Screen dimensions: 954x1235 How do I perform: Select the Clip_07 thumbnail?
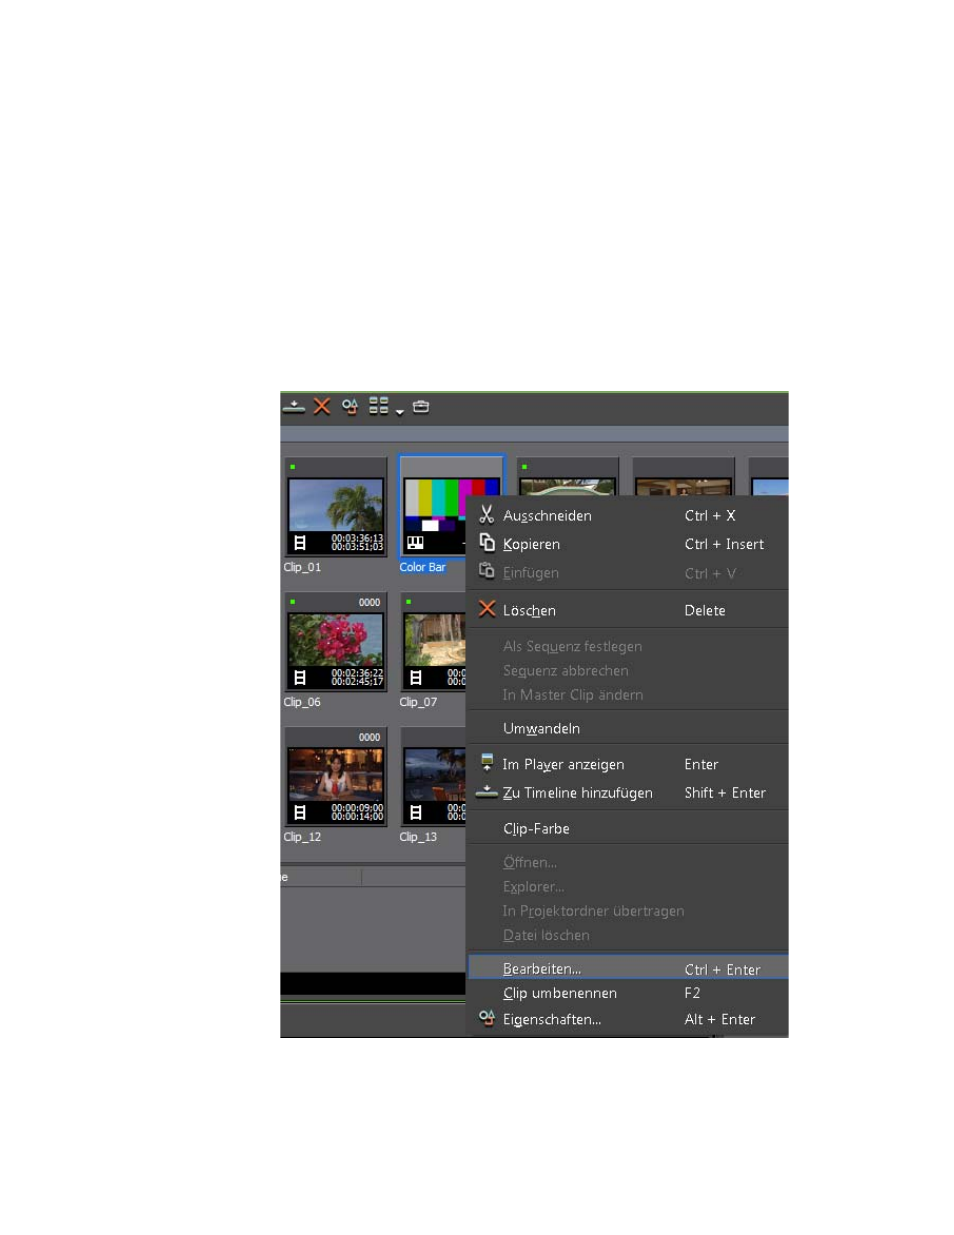[433, 641]
